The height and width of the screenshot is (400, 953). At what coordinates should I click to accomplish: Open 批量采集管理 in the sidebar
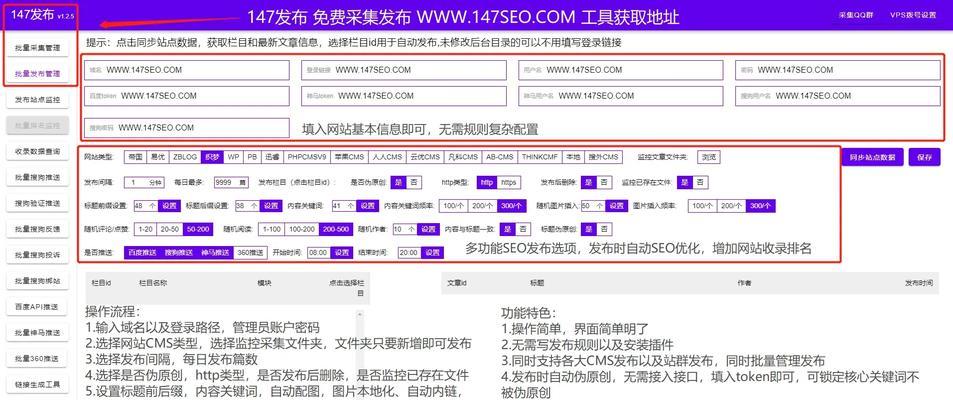tap(38, 47)
